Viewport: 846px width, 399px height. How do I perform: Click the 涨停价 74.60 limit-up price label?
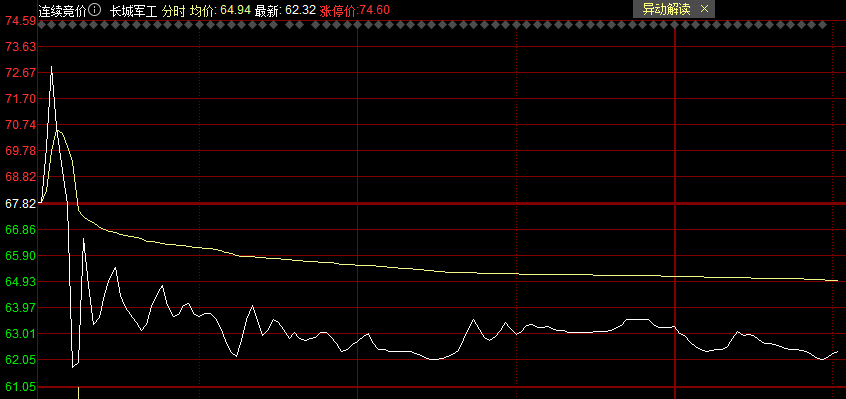tap(354, 10)
